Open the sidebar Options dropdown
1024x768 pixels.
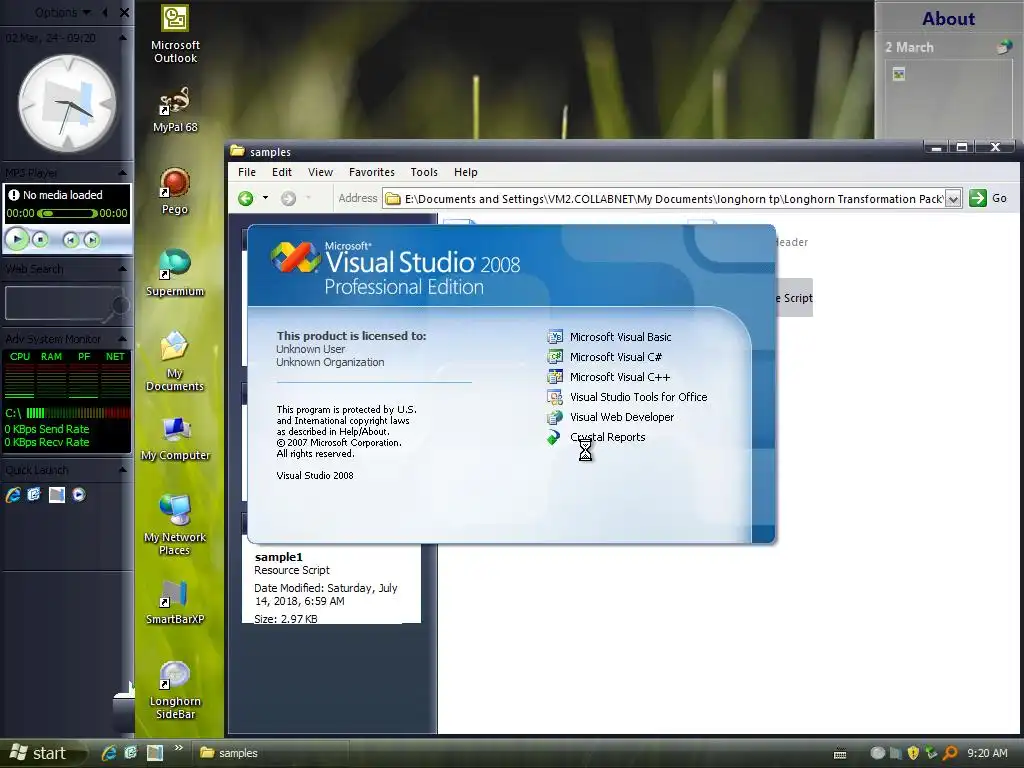pos(63,12)
